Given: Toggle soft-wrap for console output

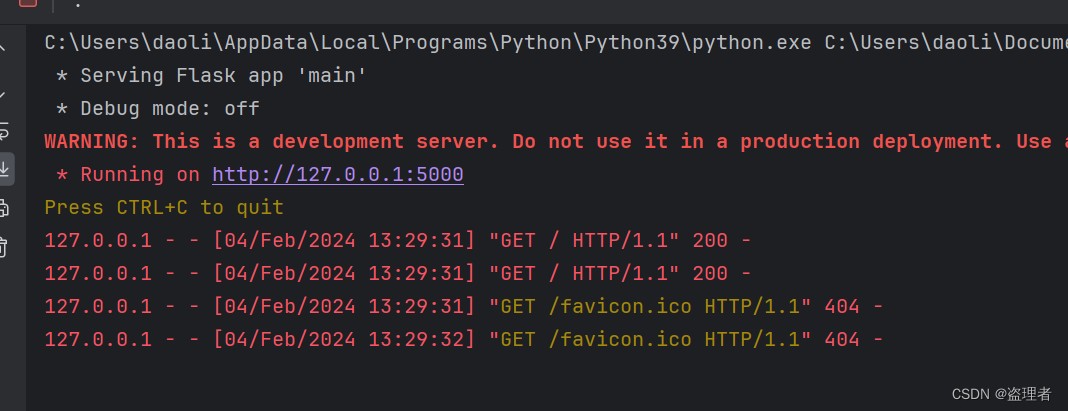Looking at the screenshot, I should pos(3,130).
